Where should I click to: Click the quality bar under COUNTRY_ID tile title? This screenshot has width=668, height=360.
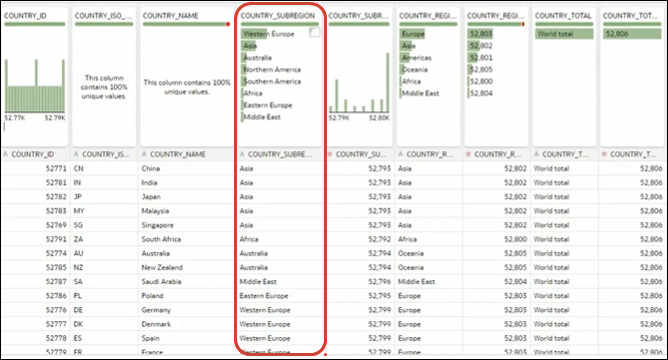coord(35,24)
